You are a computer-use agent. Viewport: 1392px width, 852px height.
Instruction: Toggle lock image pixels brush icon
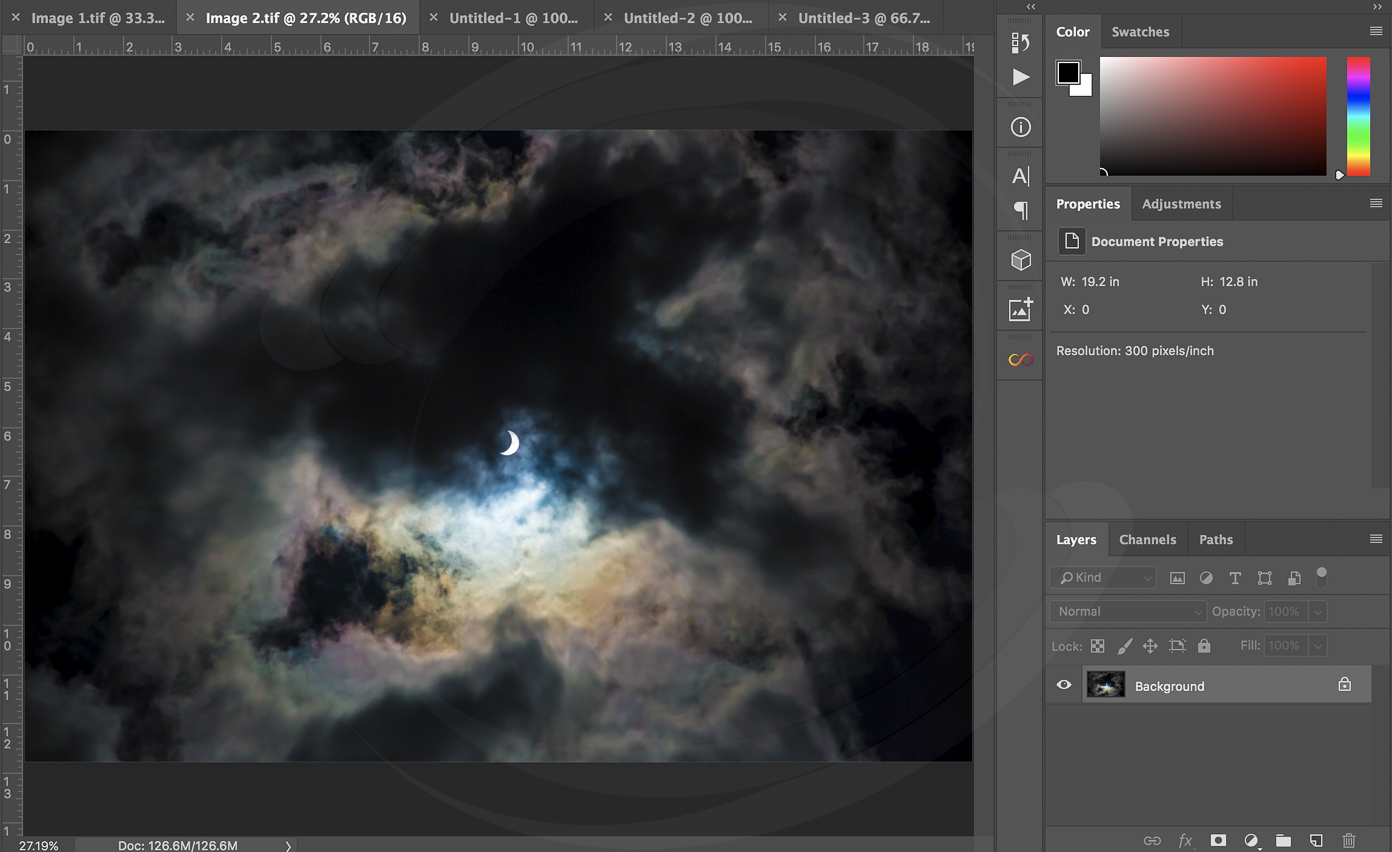[1124, 646]
